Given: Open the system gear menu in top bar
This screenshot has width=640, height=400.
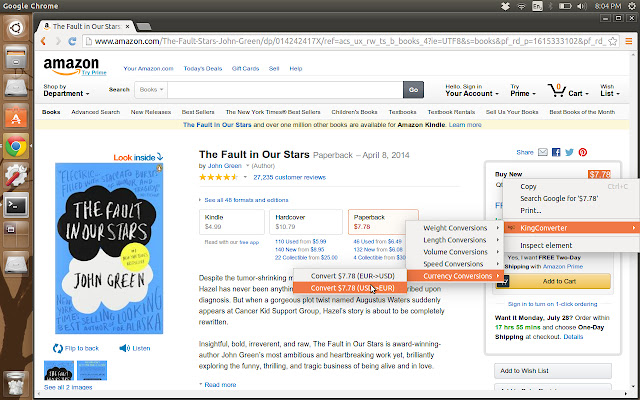Looking at the screenshot, I should (x=632, y=6).
